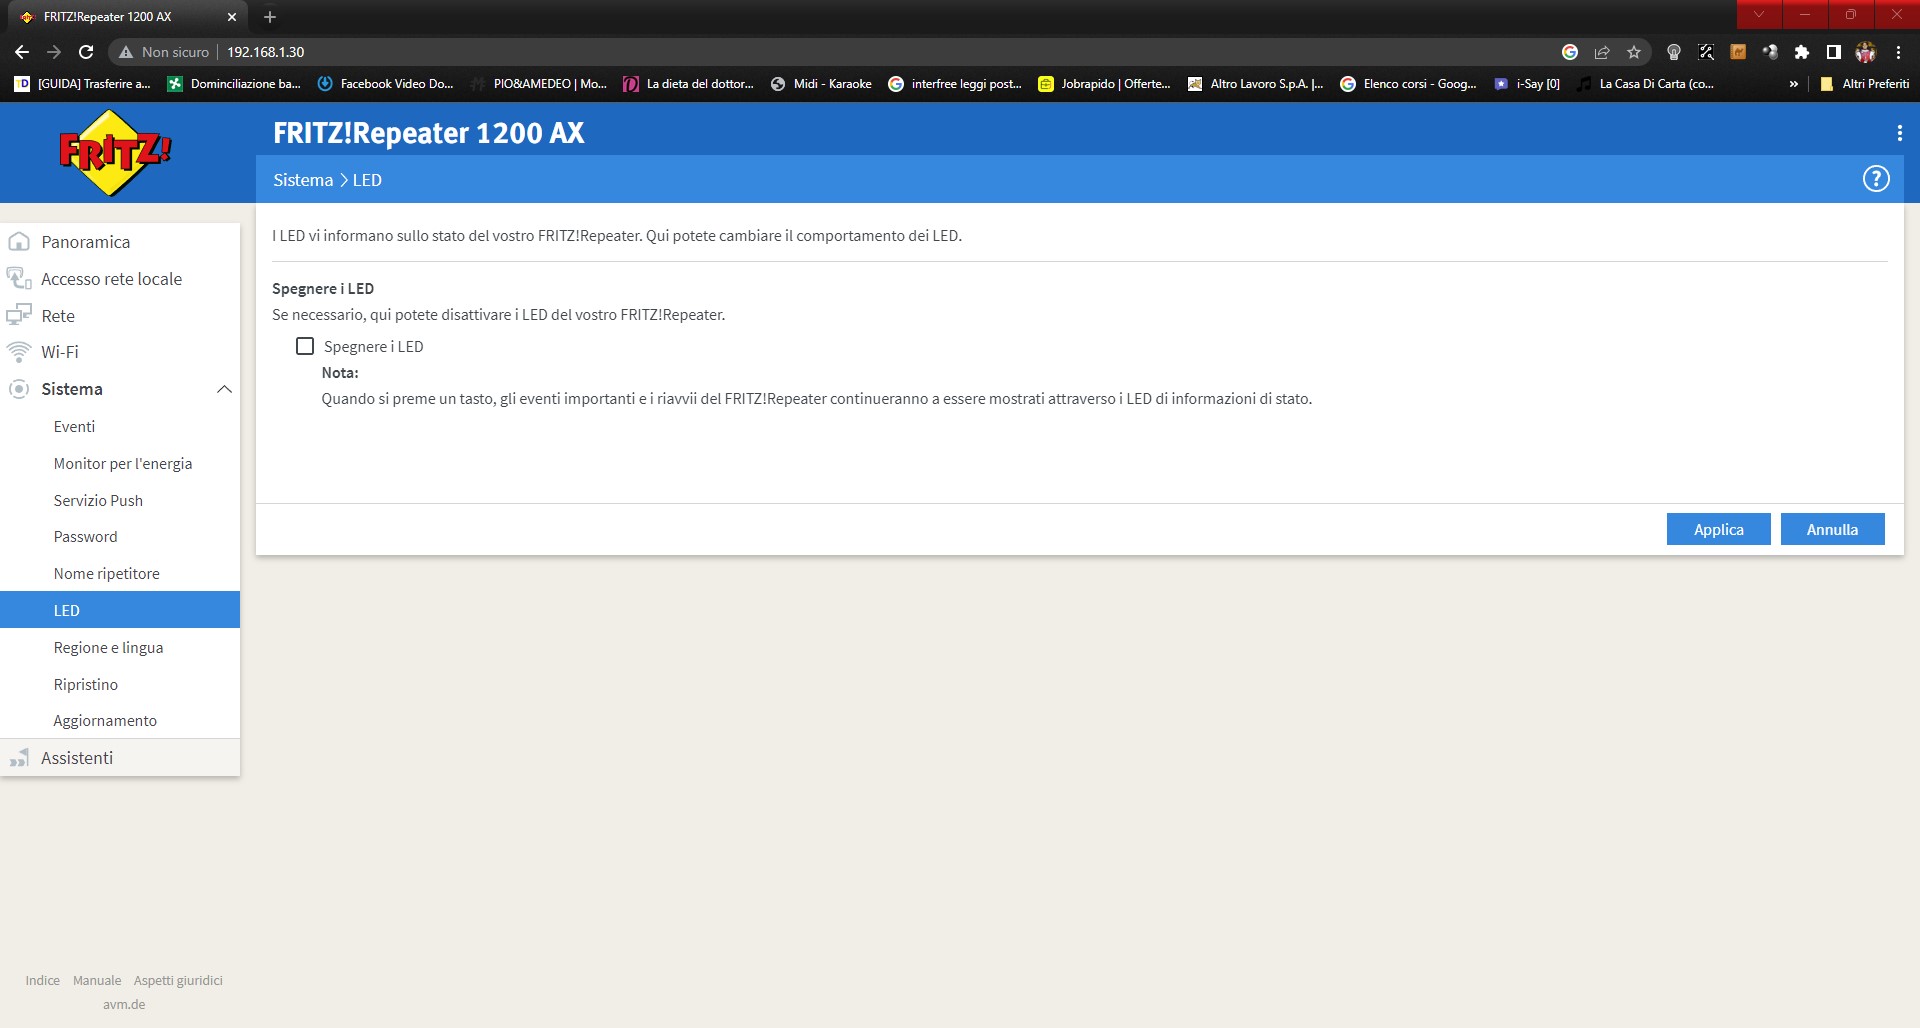Open Monitor per l'energia
Image resolution: width=1920 pixels, height=1028 pixels.
point(122,463)
